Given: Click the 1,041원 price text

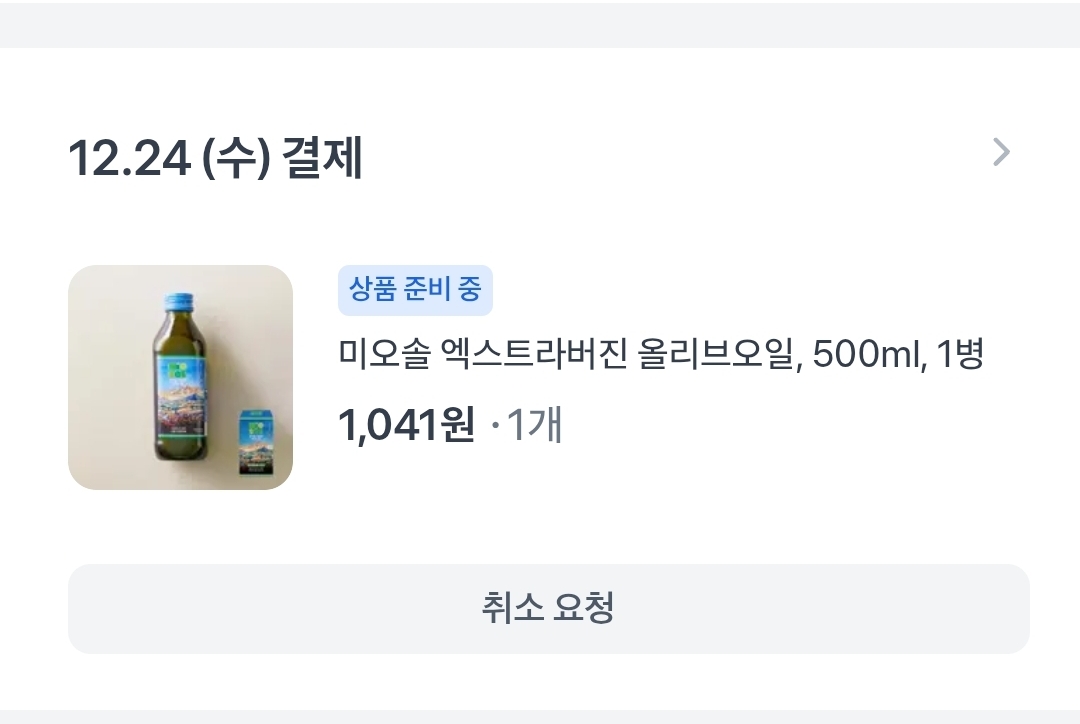Looking at the screenshot, I should click(406, 426).
